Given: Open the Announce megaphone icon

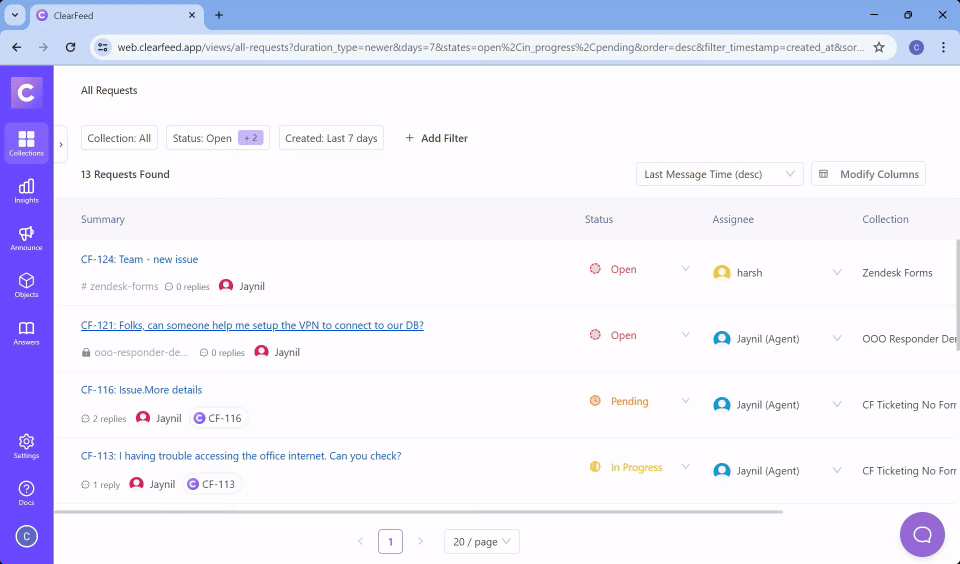Looking at the screenshot, I should click(x=26, y=238).
